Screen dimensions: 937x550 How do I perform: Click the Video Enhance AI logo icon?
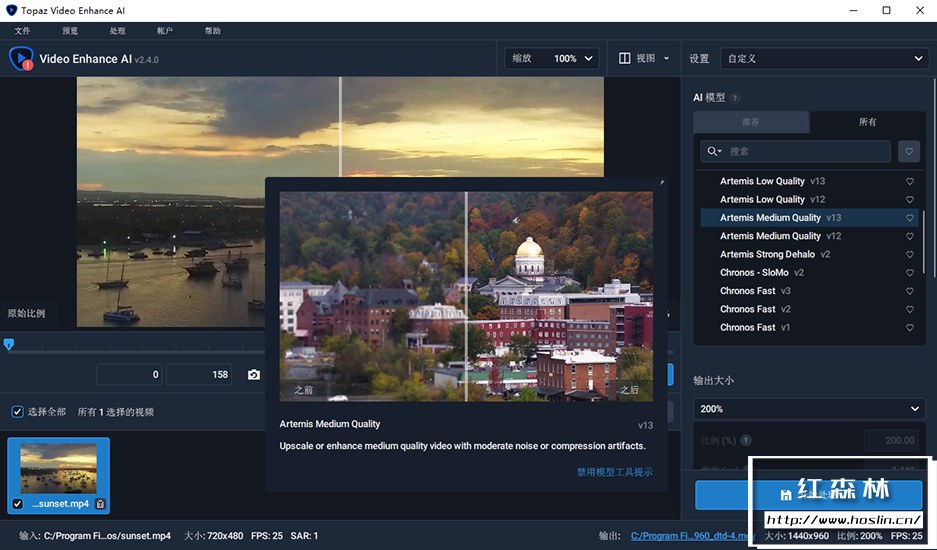point(21,59)
